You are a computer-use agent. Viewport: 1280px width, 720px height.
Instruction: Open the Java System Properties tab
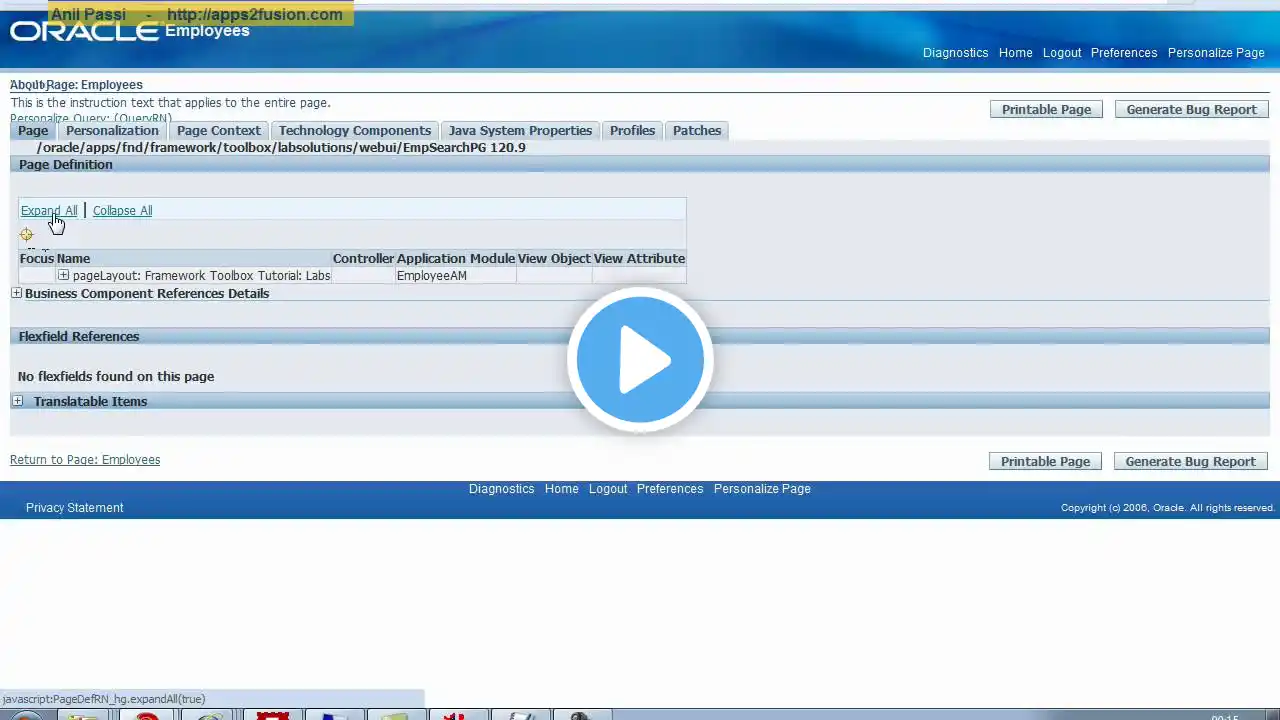[x=520, y=131]
